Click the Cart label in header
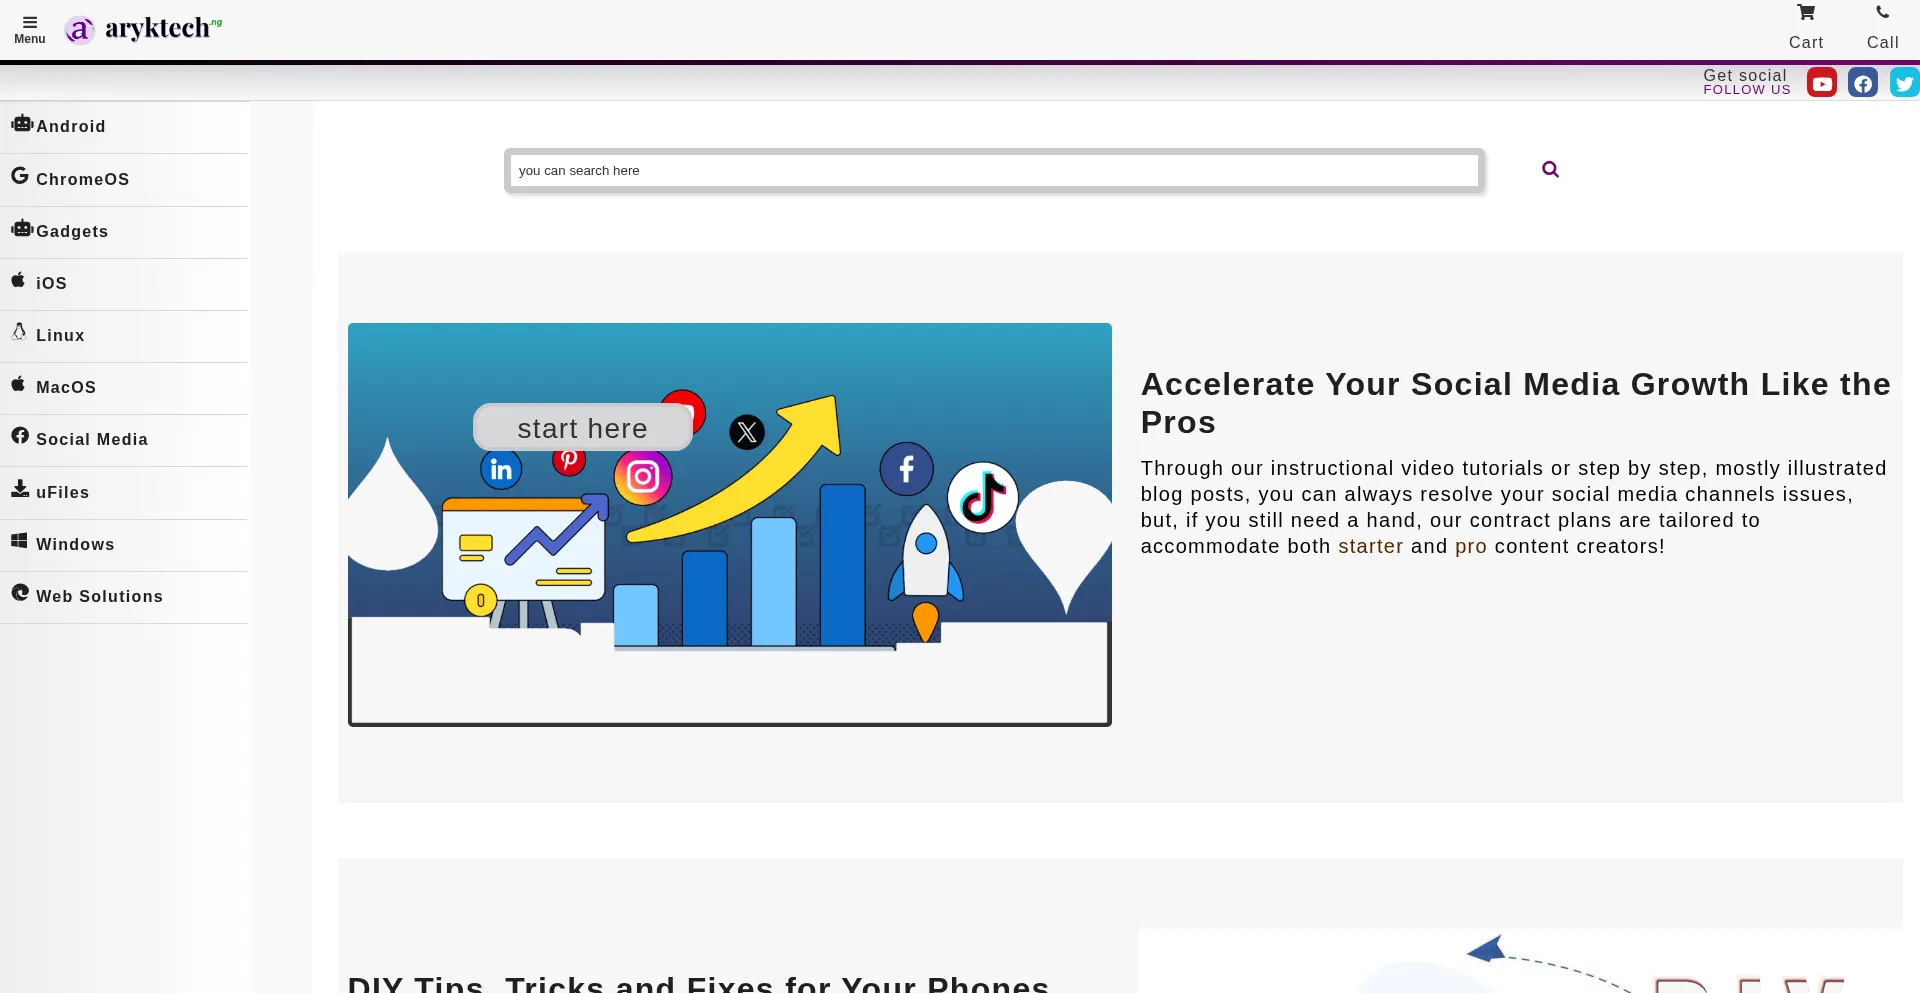 tap(1806, 42)
